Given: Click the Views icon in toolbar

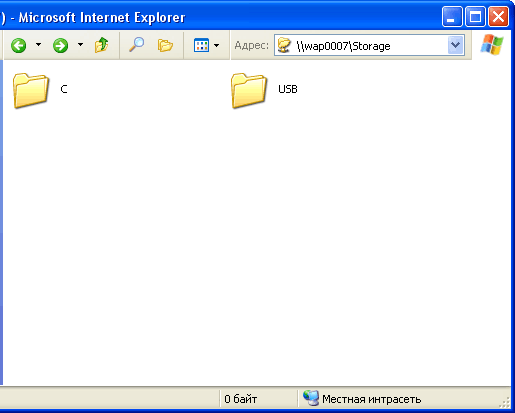Looking at the screenshot, I should 201,45.
